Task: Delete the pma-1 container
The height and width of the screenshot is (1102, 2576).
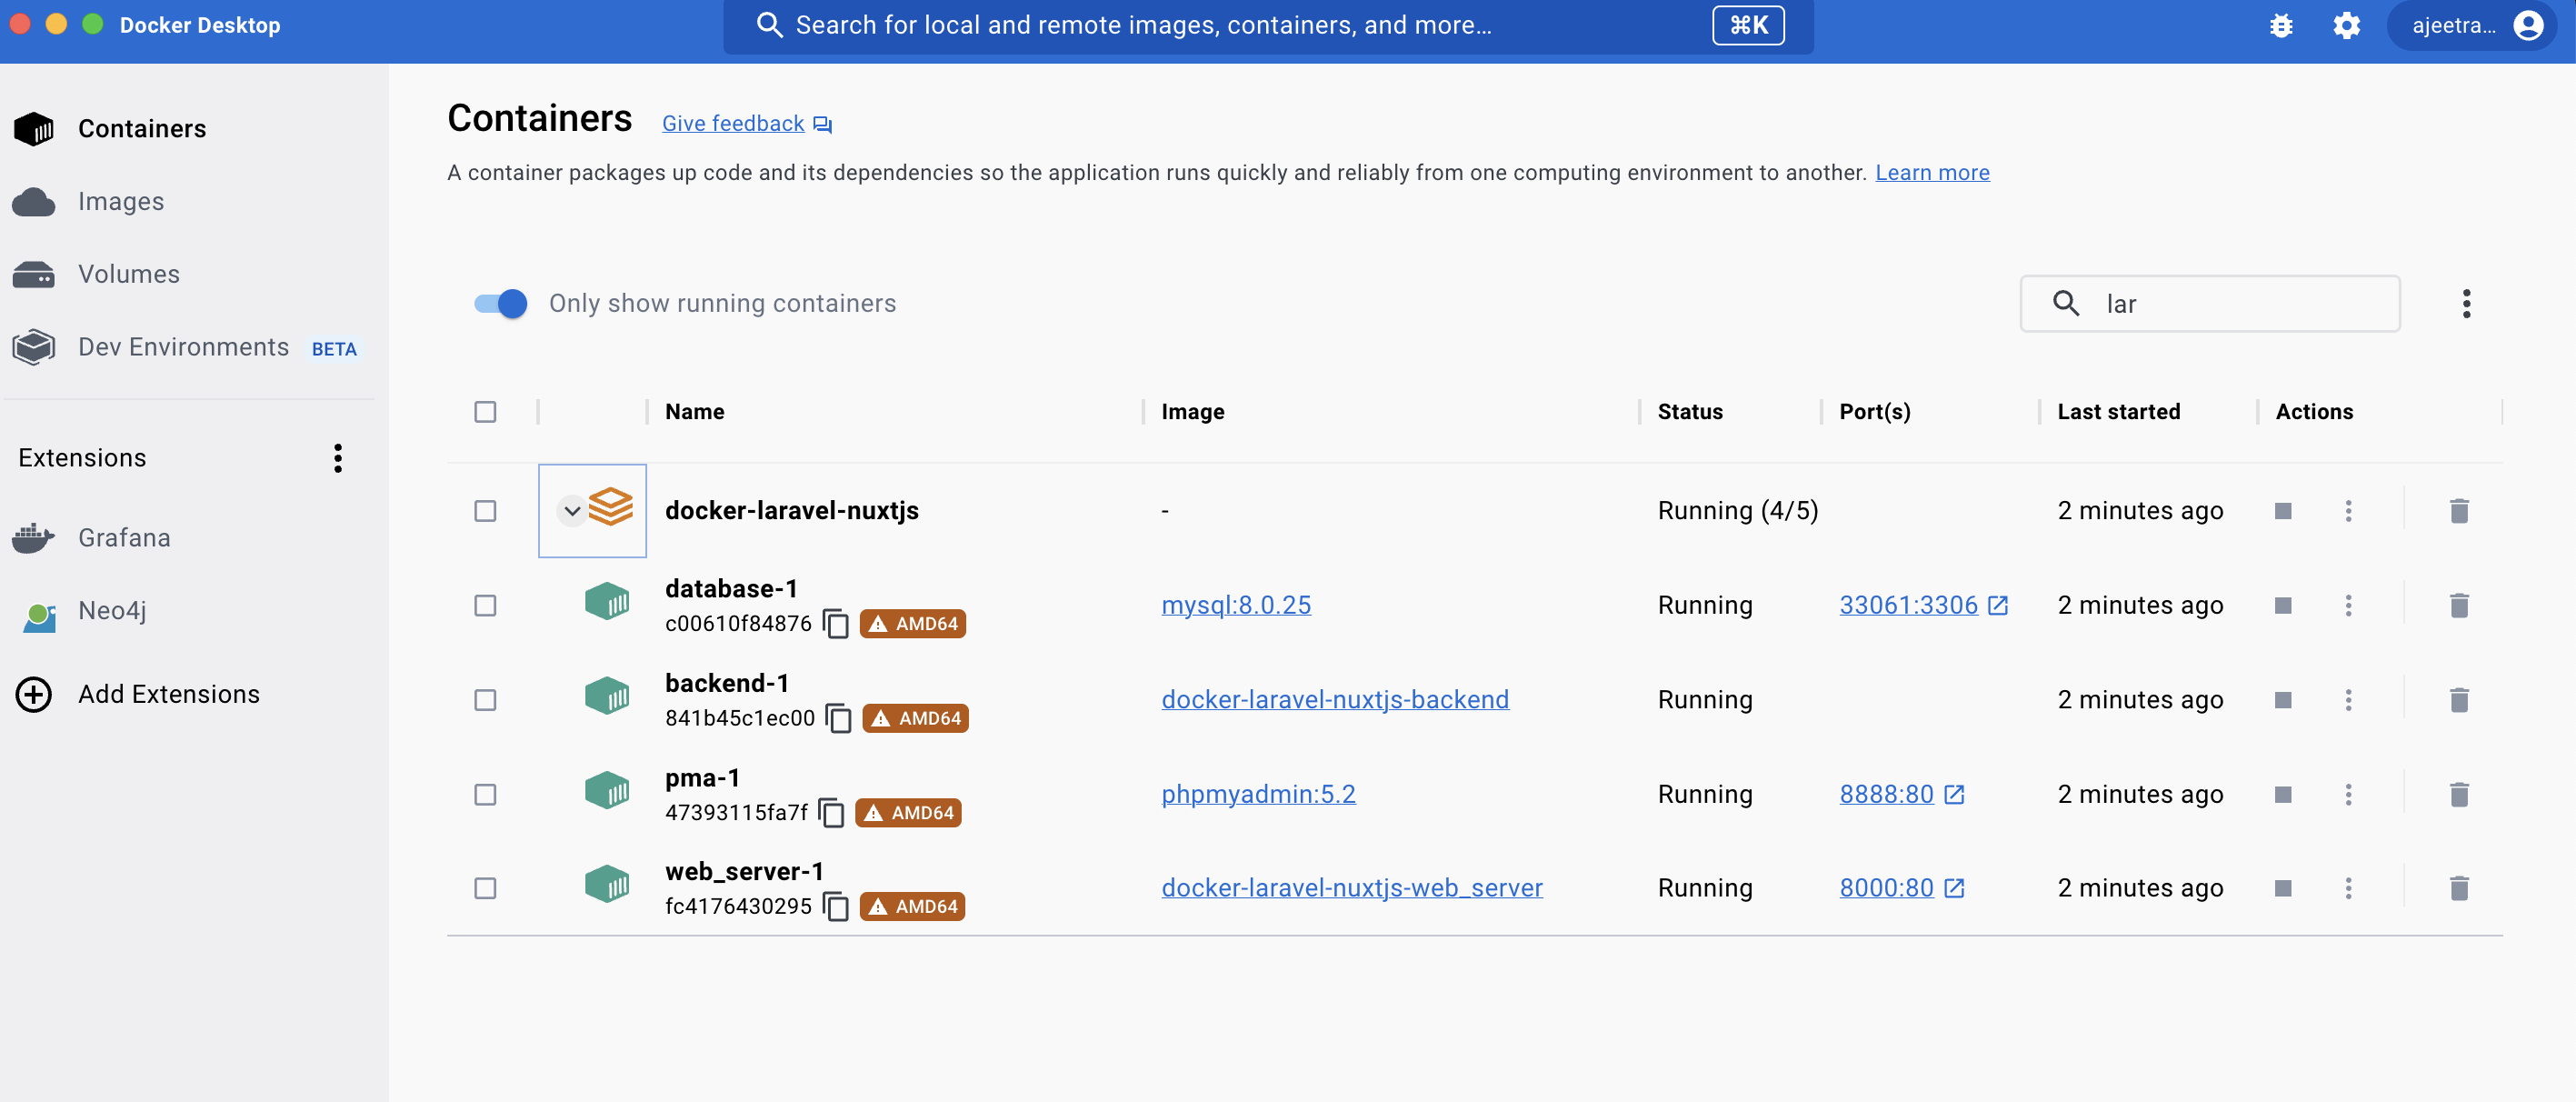Action: pyautogui.click(x=2459, y=794)
